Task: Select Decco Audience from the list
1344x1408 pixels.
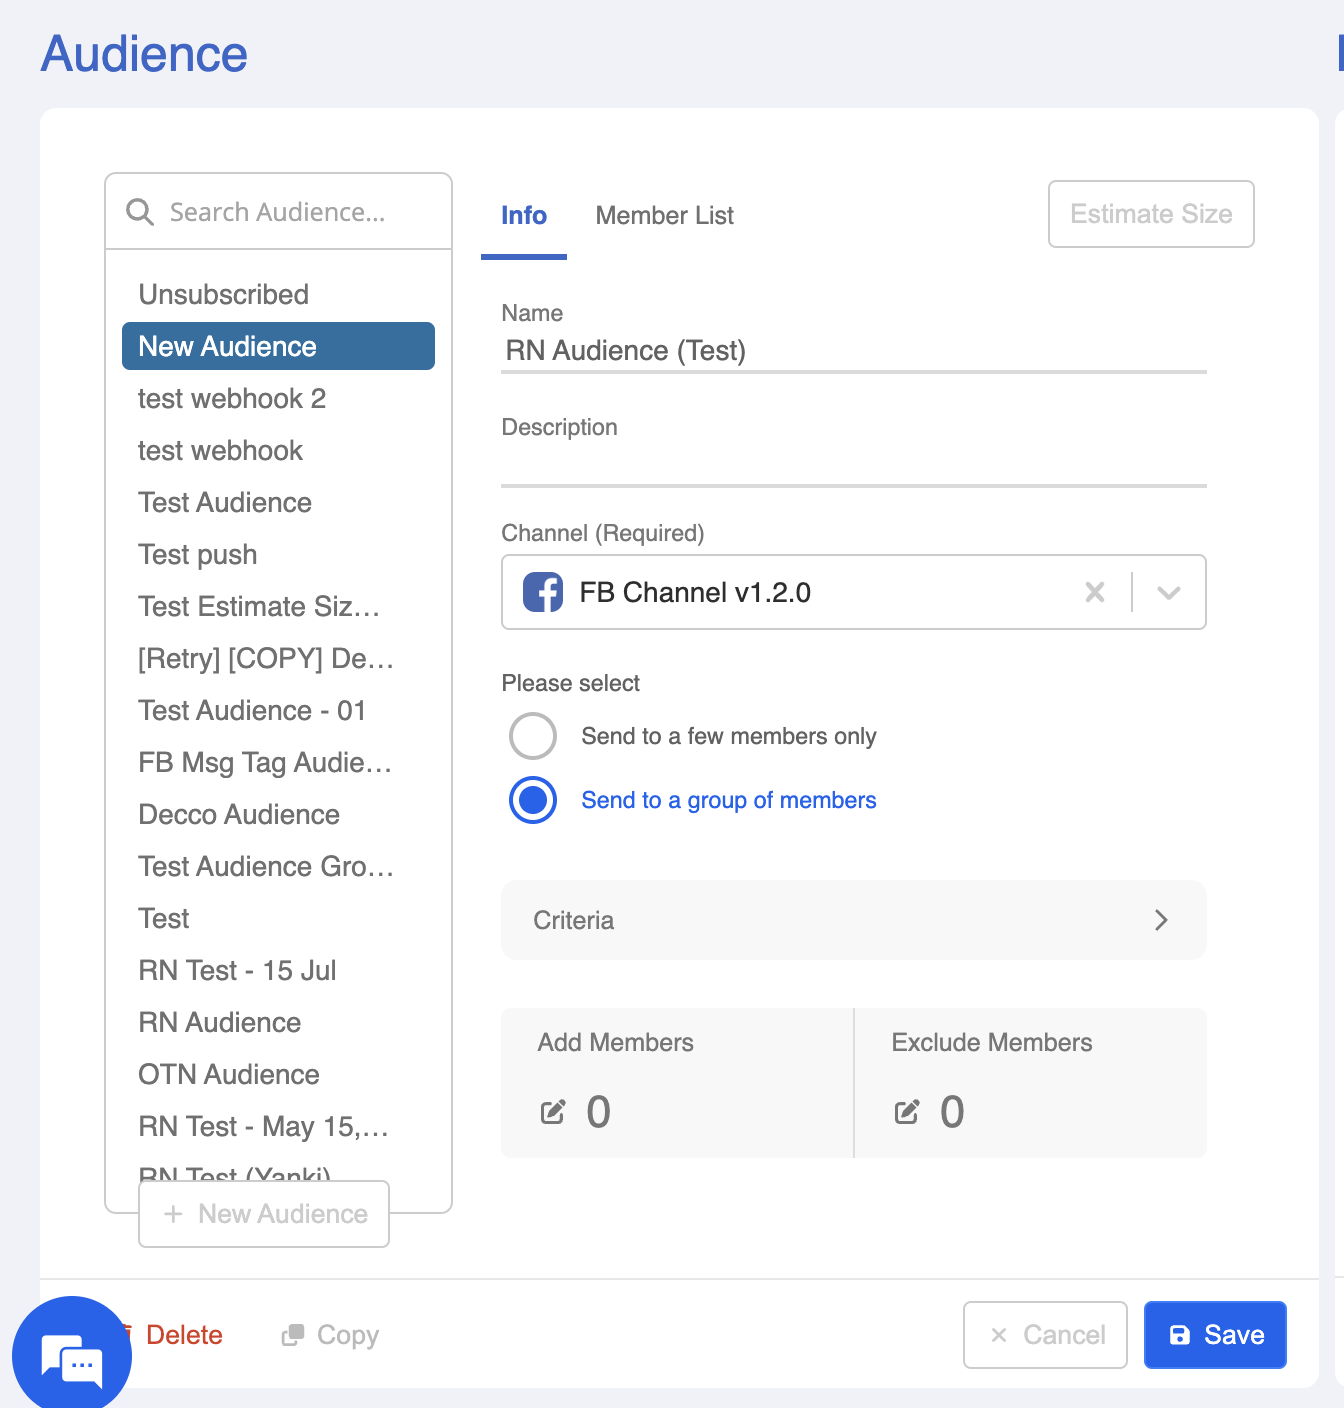Action: (x=239, y=814)
